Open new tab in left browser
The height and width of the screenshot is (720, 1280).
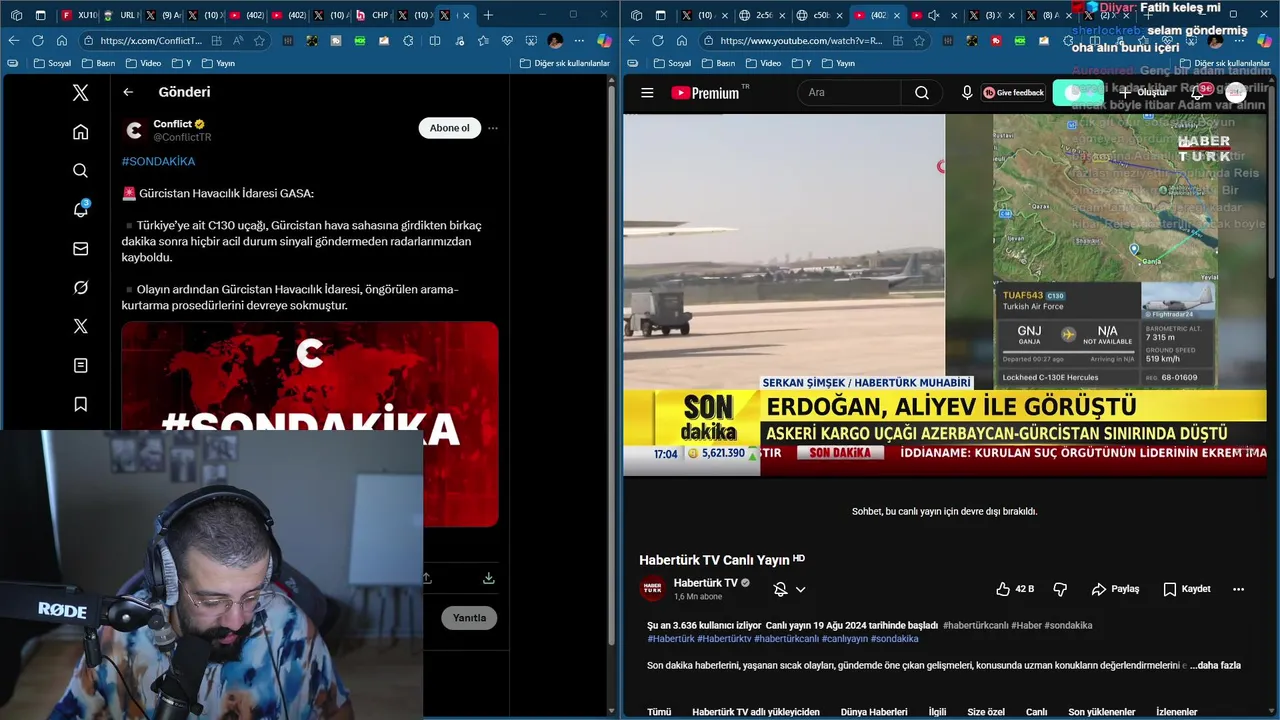point(488,15)
